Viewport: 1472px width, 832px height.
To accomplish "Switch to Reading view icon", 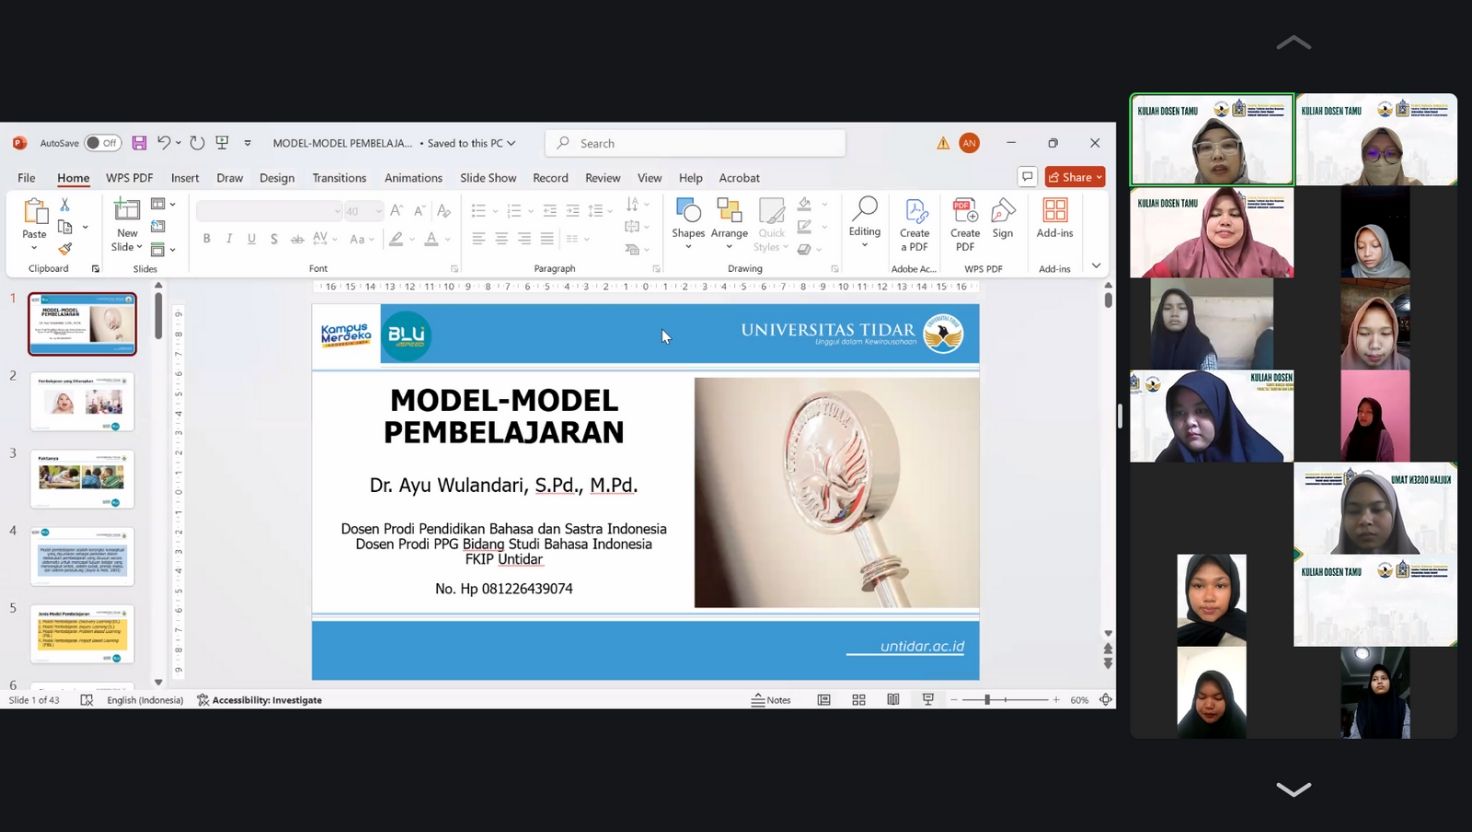I will pyautogui.click(x=893, y=700).
